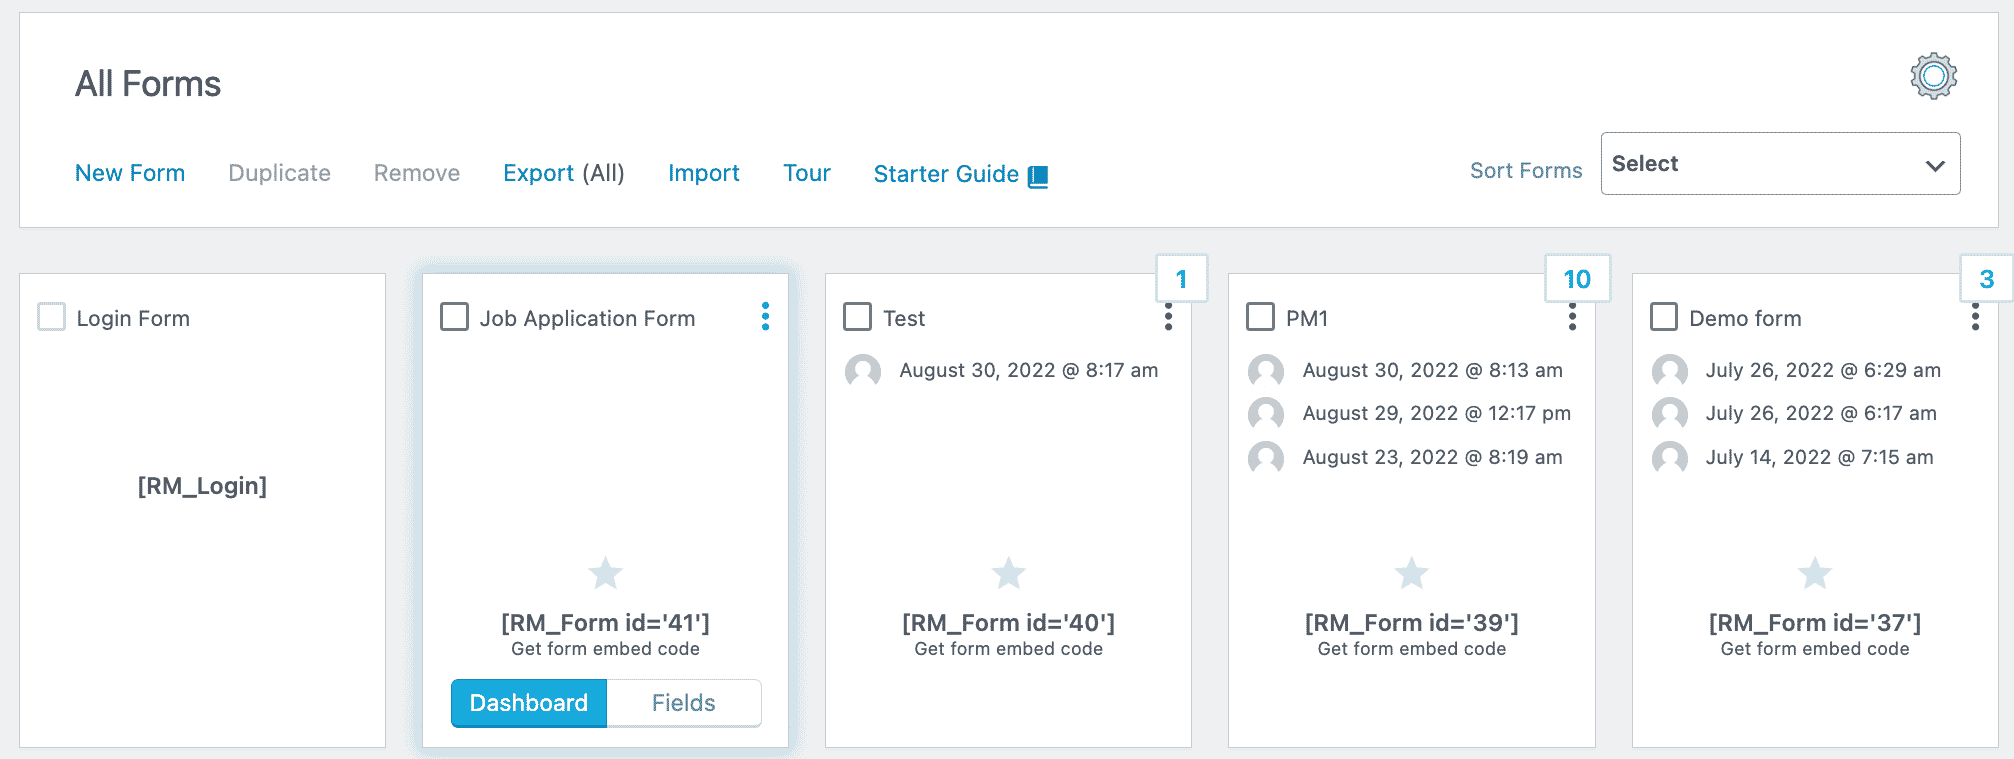This screenshot has width=2014, height=759.
Task: Click the Import link
Action: click(x=703, y=173)
